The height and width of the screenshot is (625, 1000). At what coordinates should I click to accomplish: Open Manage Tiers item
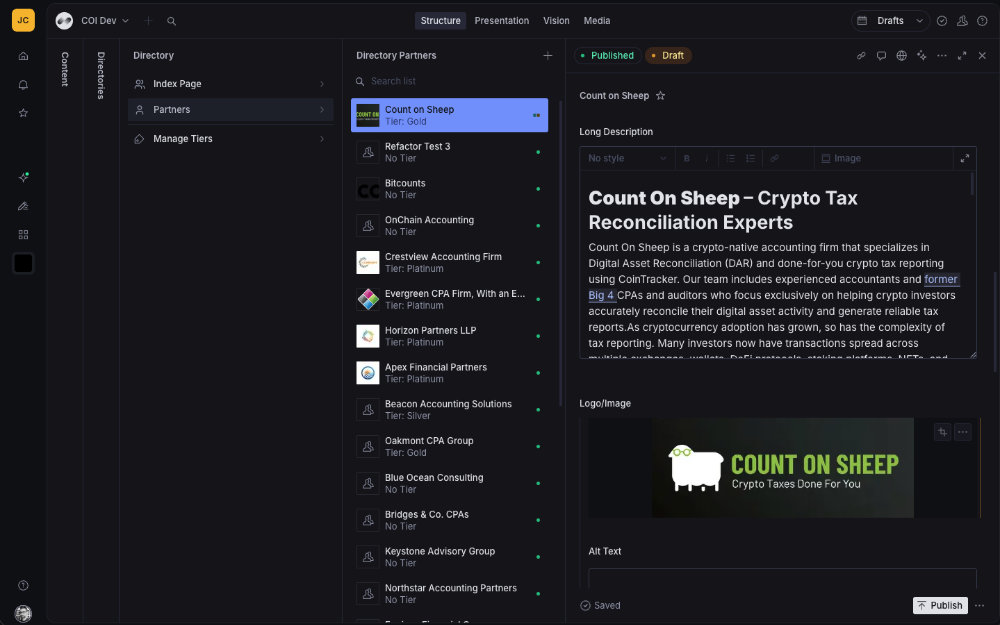(x=230, y=139)
